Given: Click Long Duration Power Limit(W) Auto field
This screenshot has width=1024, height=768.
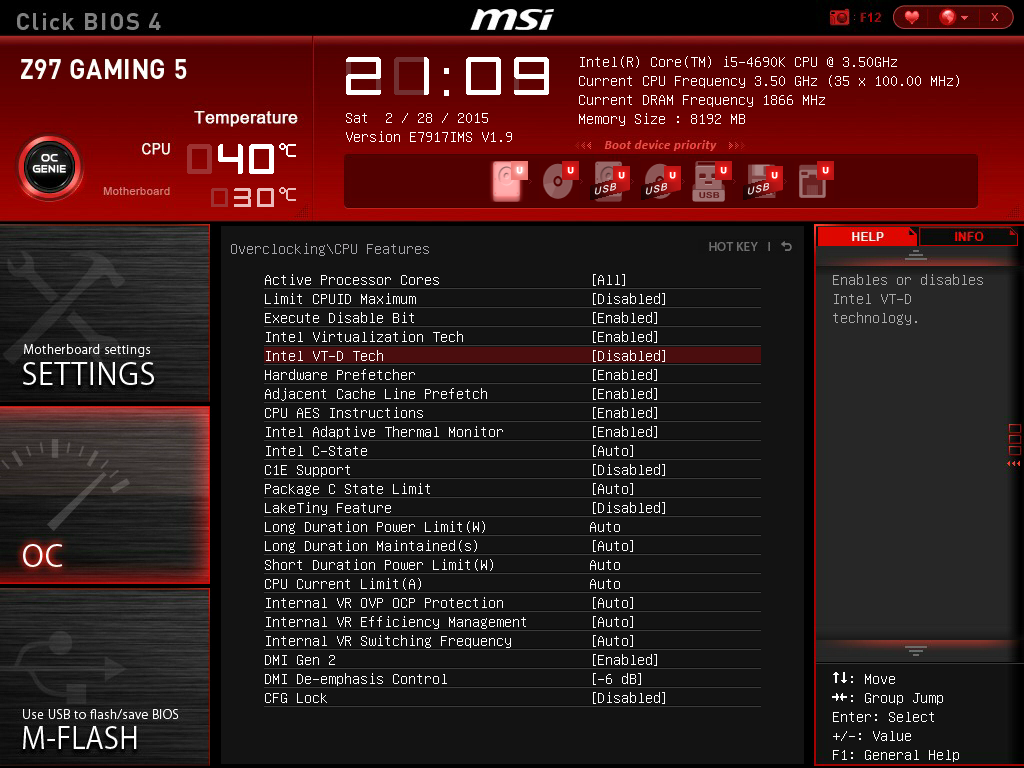Looking at the screenshot, I should pyautogui.click(x=605, y=527).
